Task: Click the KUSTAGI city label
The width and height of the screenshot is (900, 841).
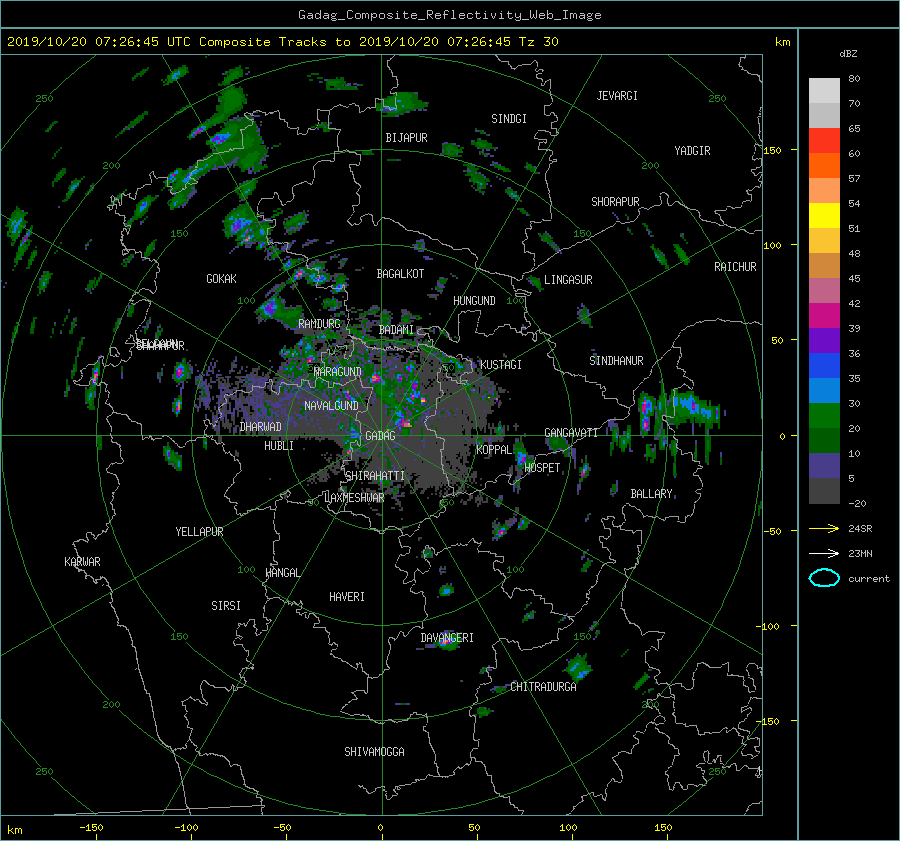Action: pos(501,365)
